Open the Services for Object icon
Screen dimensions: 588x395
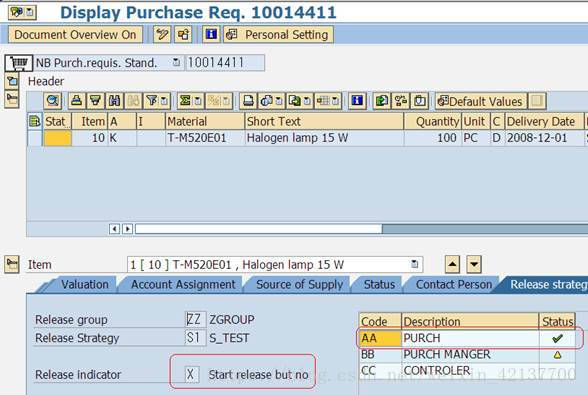tap(22, 12)
